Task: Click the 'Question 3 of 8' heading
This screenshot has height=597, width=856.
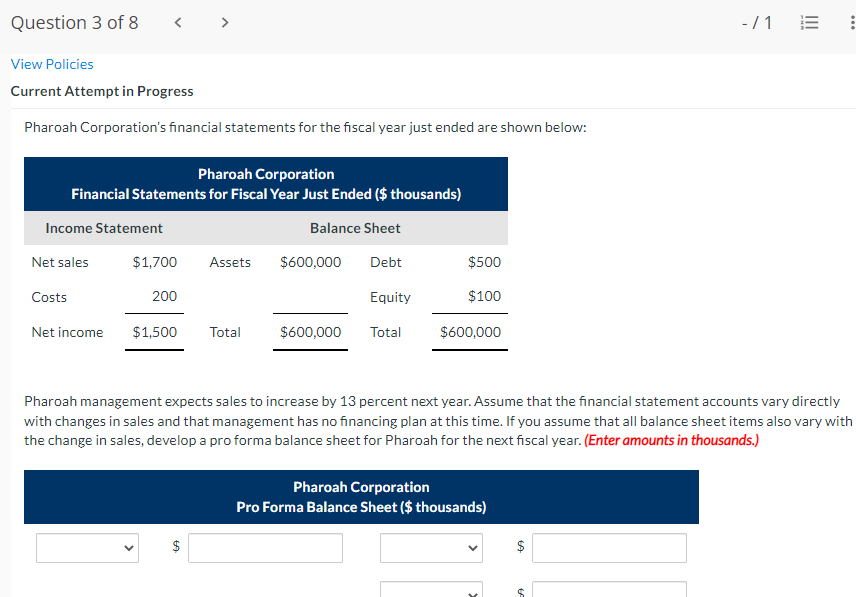Action: (75, 22)
